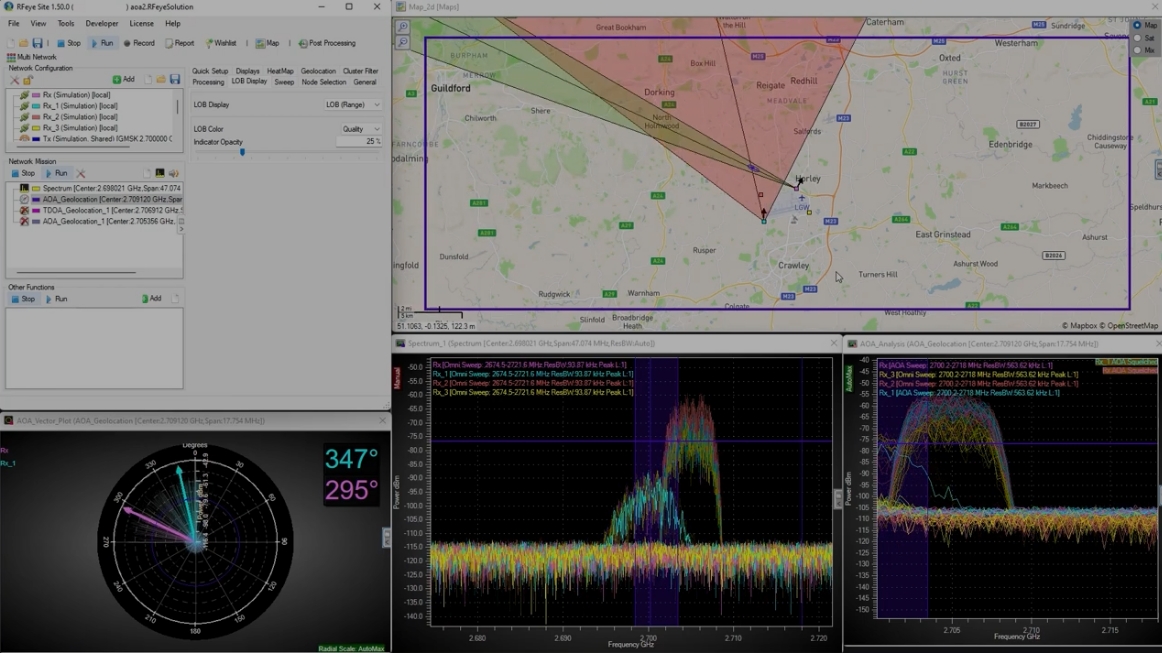This screenshot has height=653, width=1162.
Task: Save the solution with the main toolbar disk icon
Action: [37, 43]
